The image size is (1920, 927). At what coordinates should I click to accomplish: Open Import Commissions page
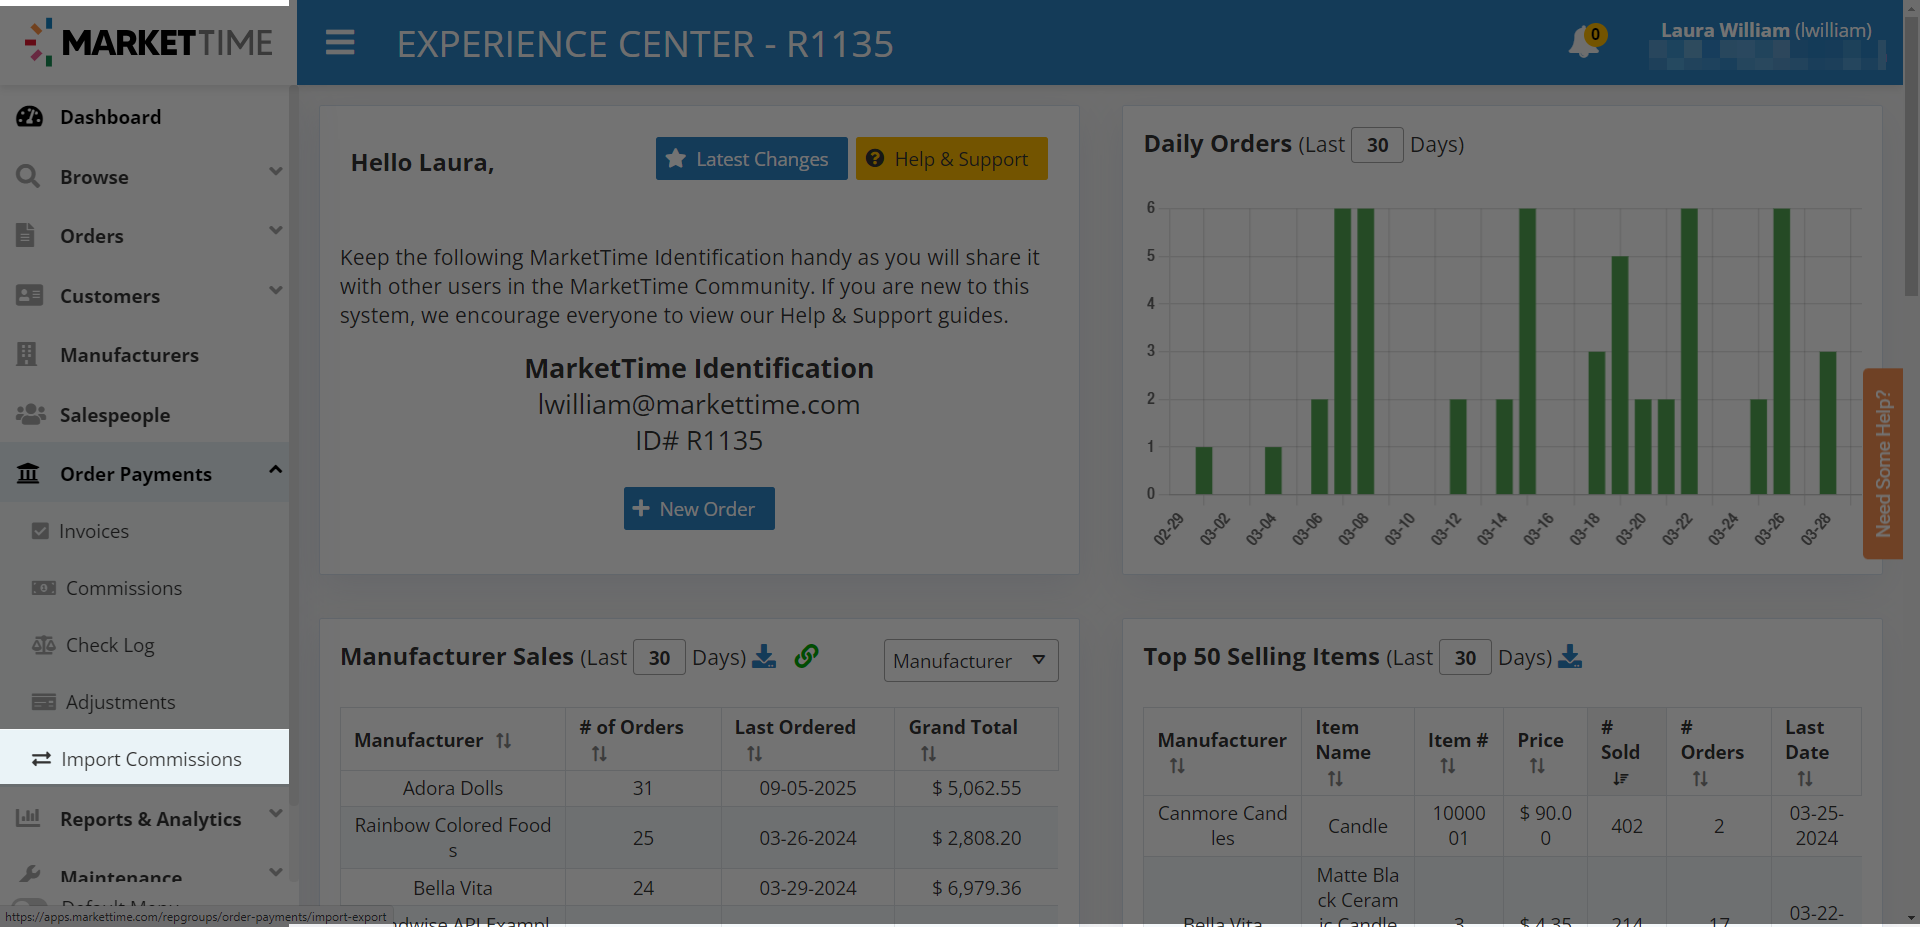pos(150,759)
